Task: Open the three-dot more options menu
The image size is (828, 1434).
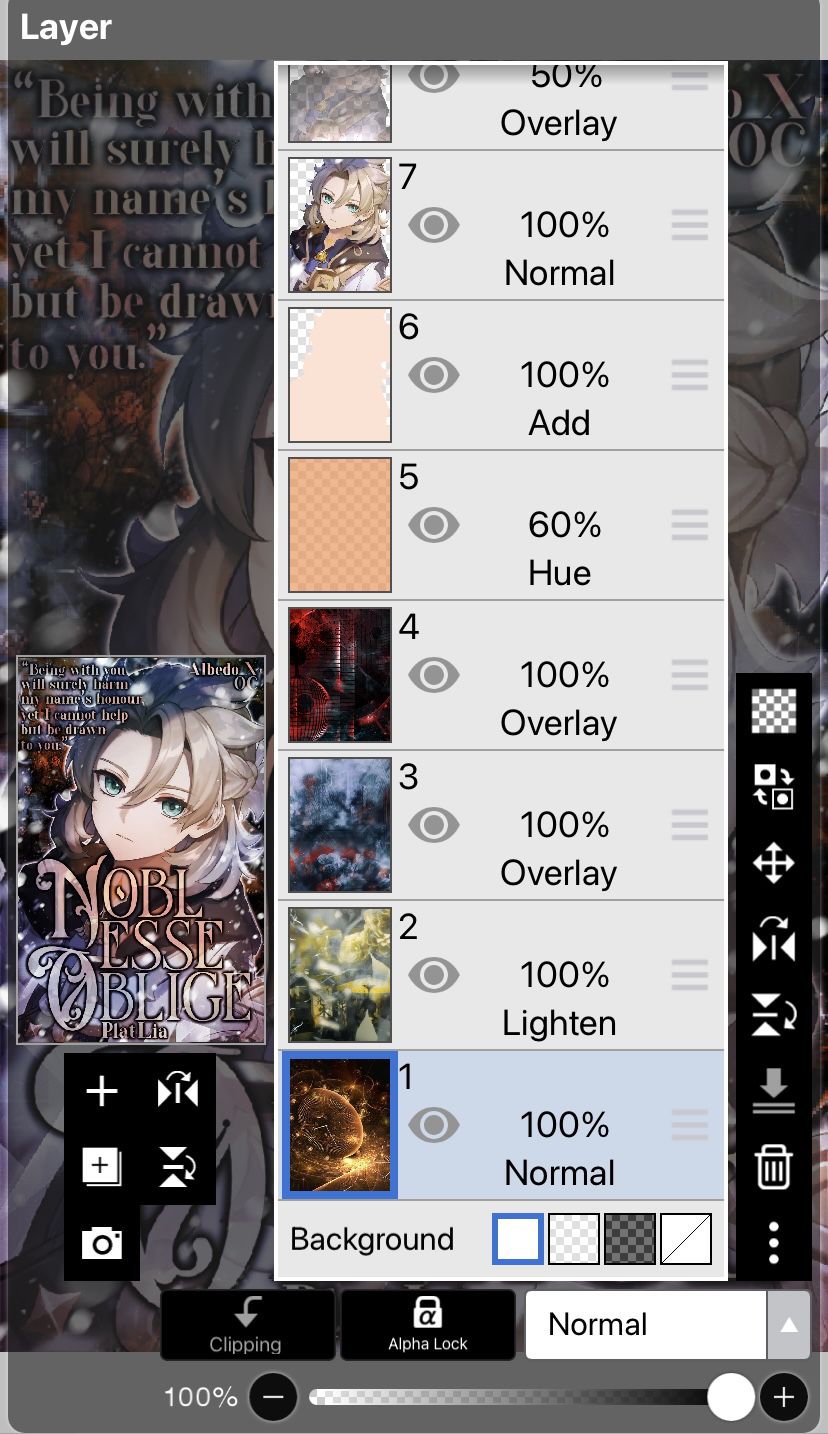Action: pos(774,1242)
